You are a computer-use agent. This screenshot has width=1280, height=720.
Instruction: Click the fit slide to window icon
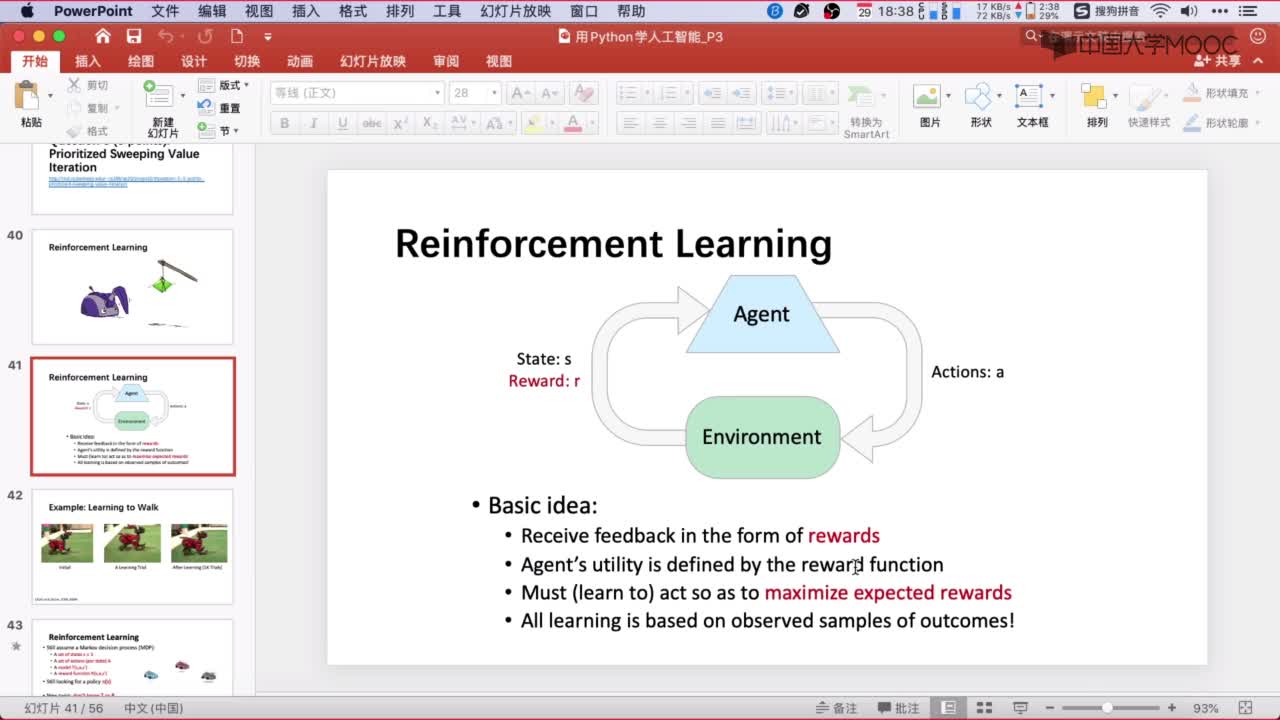1247,708
